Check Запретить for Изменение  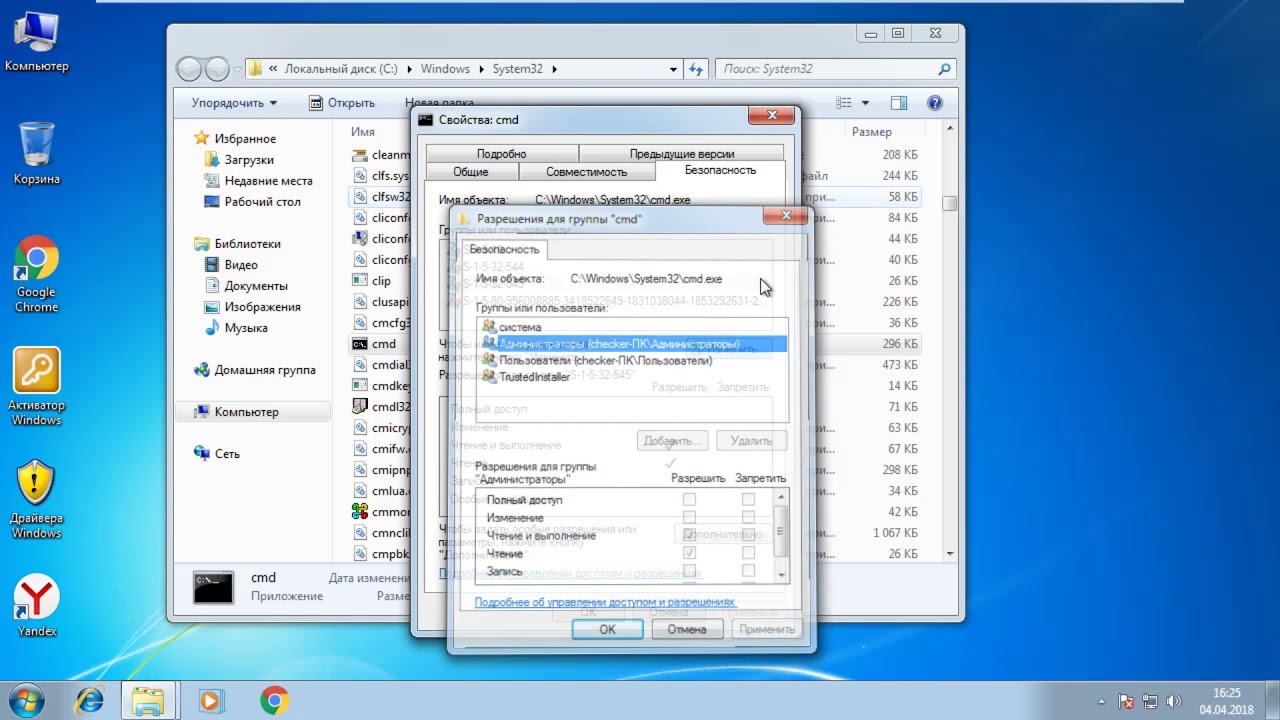click(748, 517)
